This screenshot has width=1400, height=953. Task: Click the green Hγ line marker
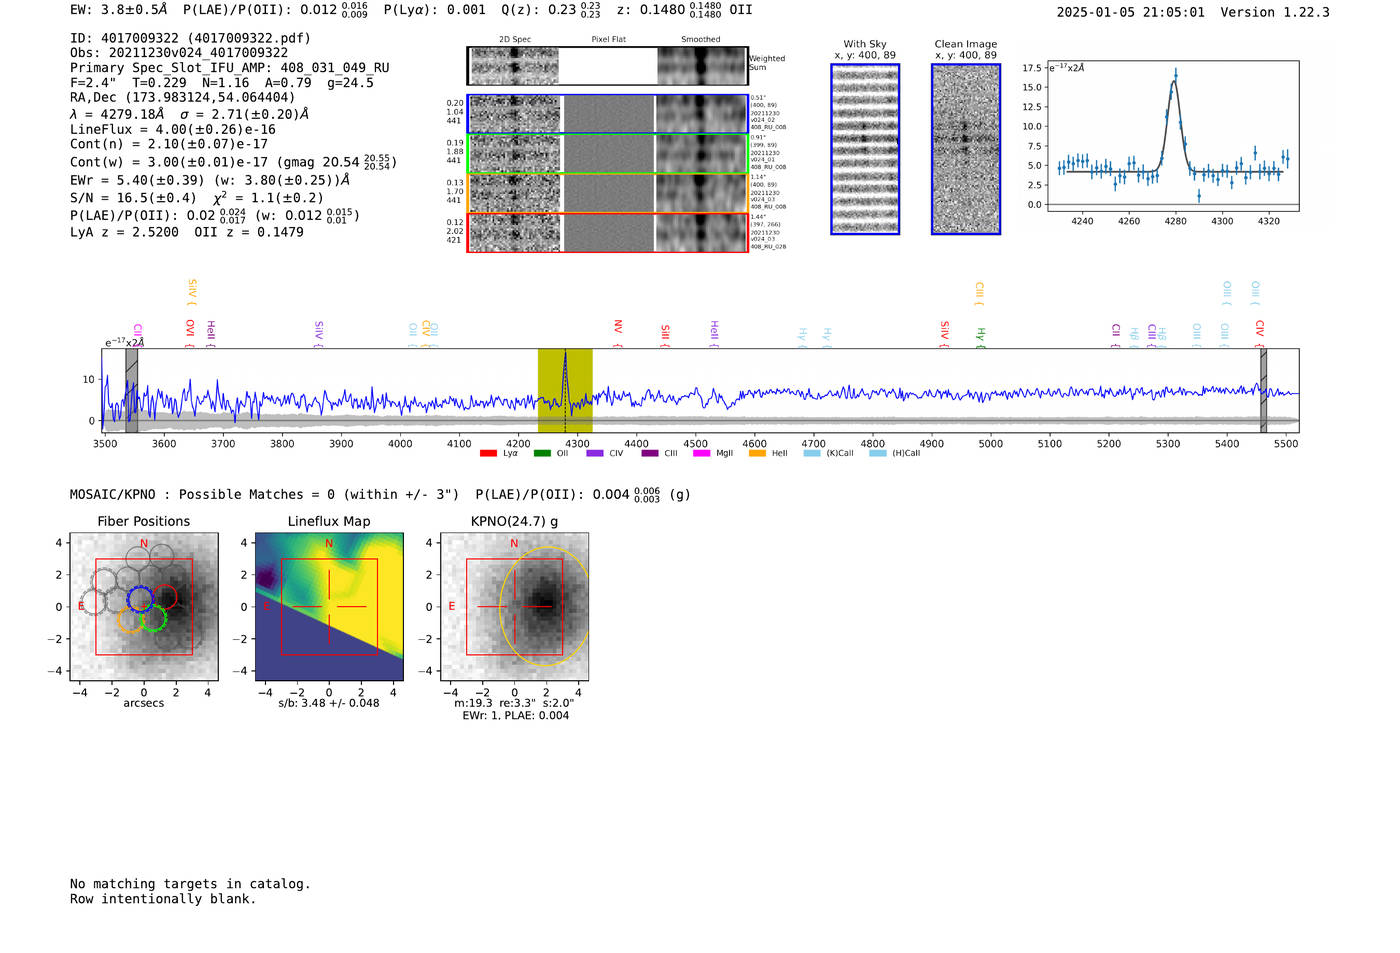click(x=981, y=335)
